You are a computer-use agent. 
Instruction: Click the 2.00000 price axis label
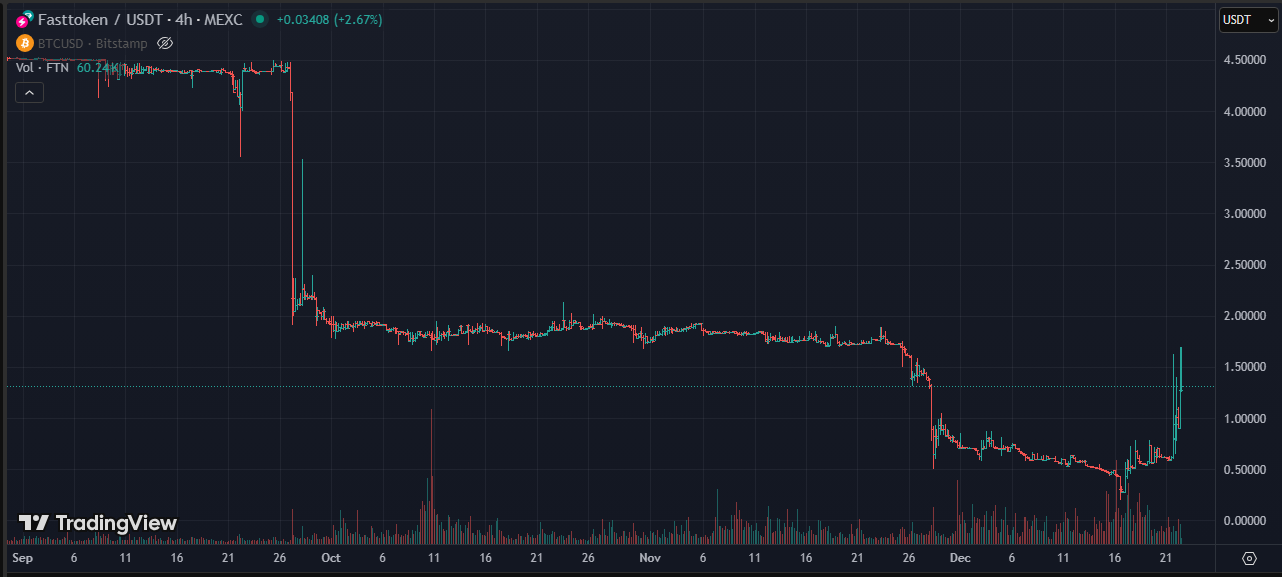[1245, 316]
